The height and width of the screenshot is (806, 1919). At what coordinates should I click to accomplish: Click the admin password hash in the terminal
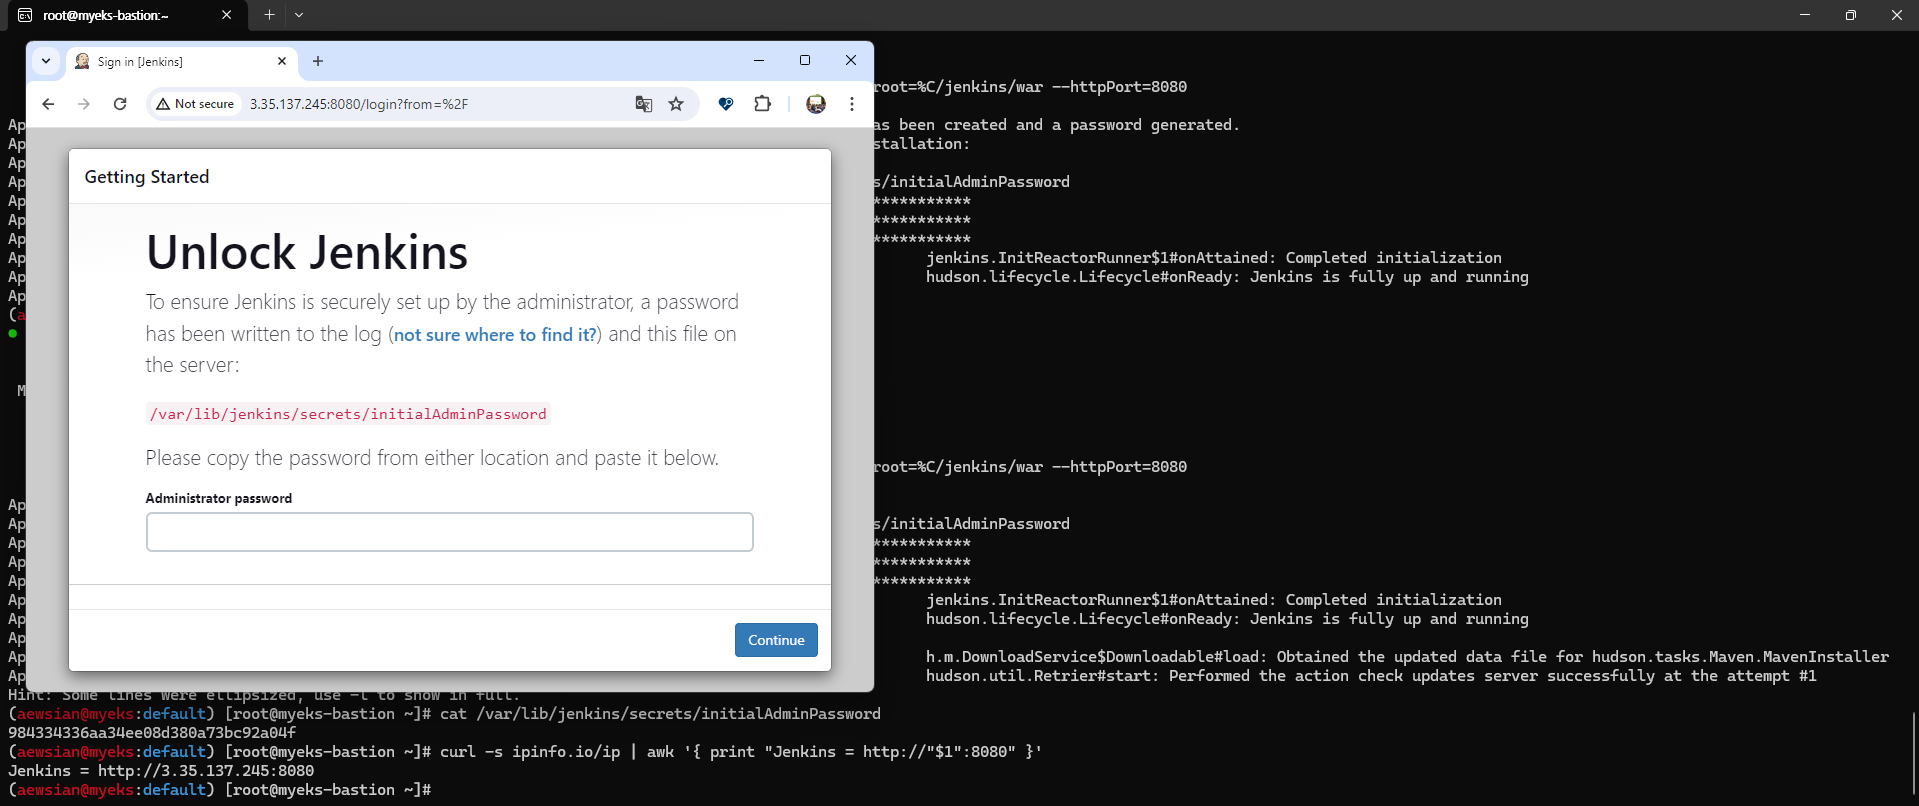pos(152,733)
